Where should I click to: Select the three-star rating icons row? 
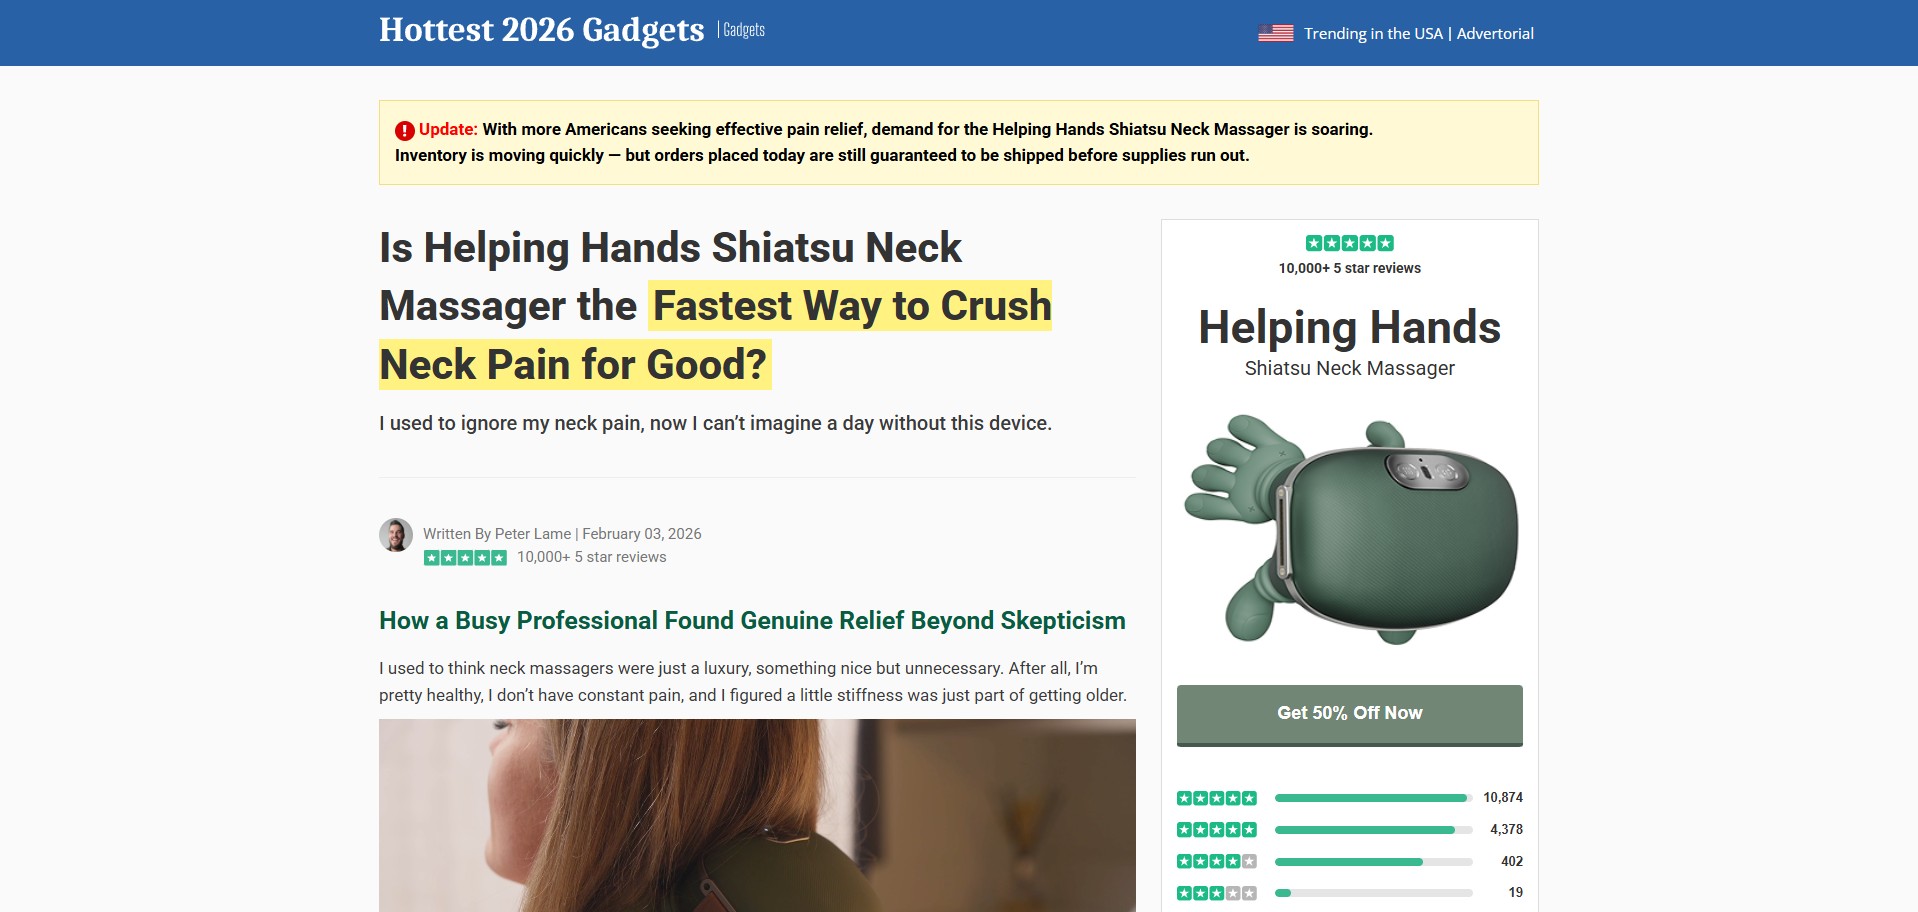coord(1216,893)
